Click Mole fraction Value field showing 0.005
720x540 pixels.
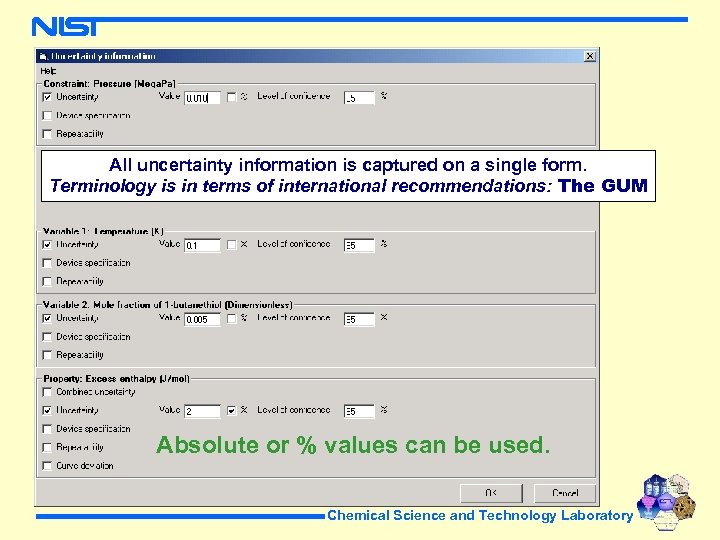click(x=202, y=319)
